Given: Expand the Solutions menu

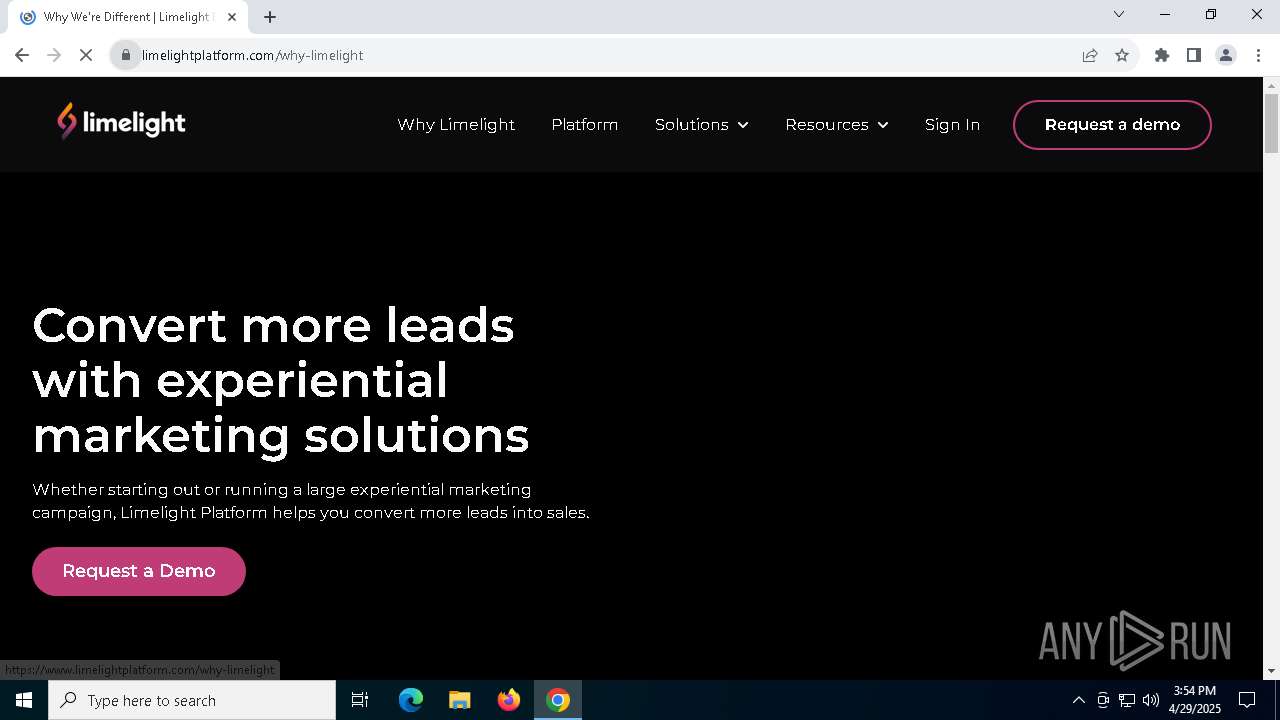Looking at the screenshot, I should [x=702, y=125].
